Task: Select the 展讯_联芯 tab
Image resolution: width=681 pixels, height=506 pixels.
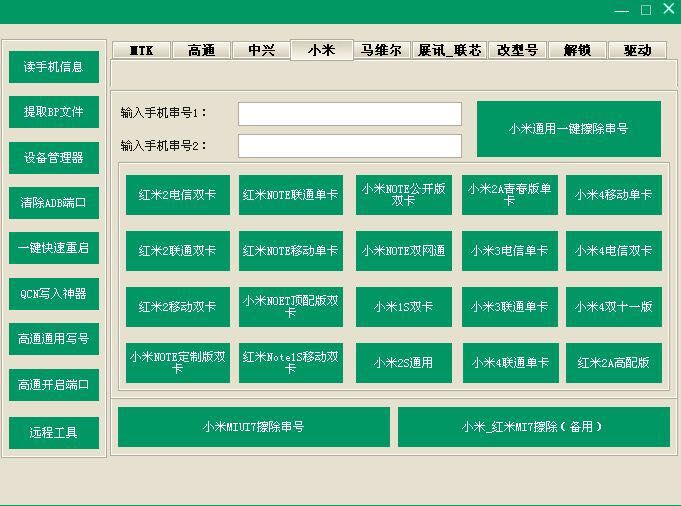Action: (449, 50)
